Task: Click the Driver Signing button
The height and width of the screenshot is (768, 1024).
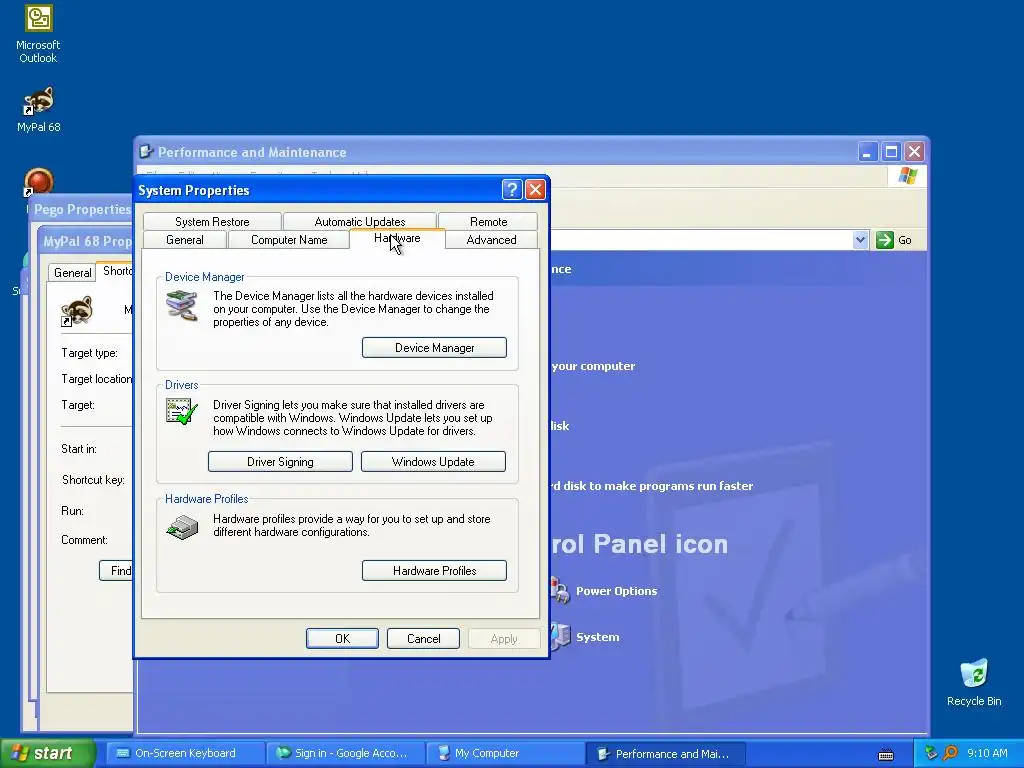Action: (280, 462)
